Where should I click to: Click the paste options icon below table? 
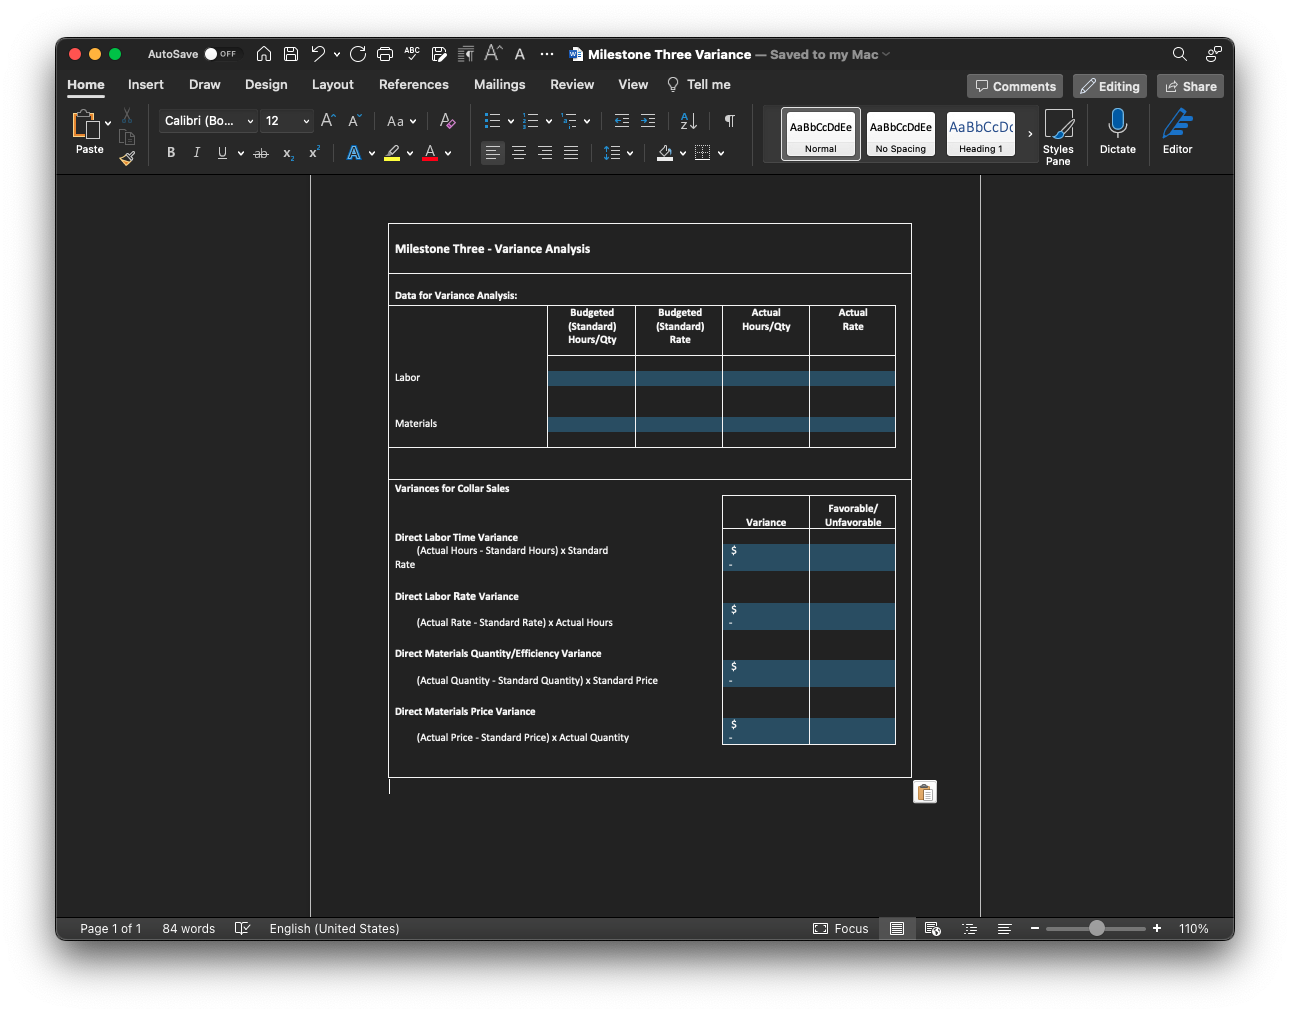tap(925, 792)
